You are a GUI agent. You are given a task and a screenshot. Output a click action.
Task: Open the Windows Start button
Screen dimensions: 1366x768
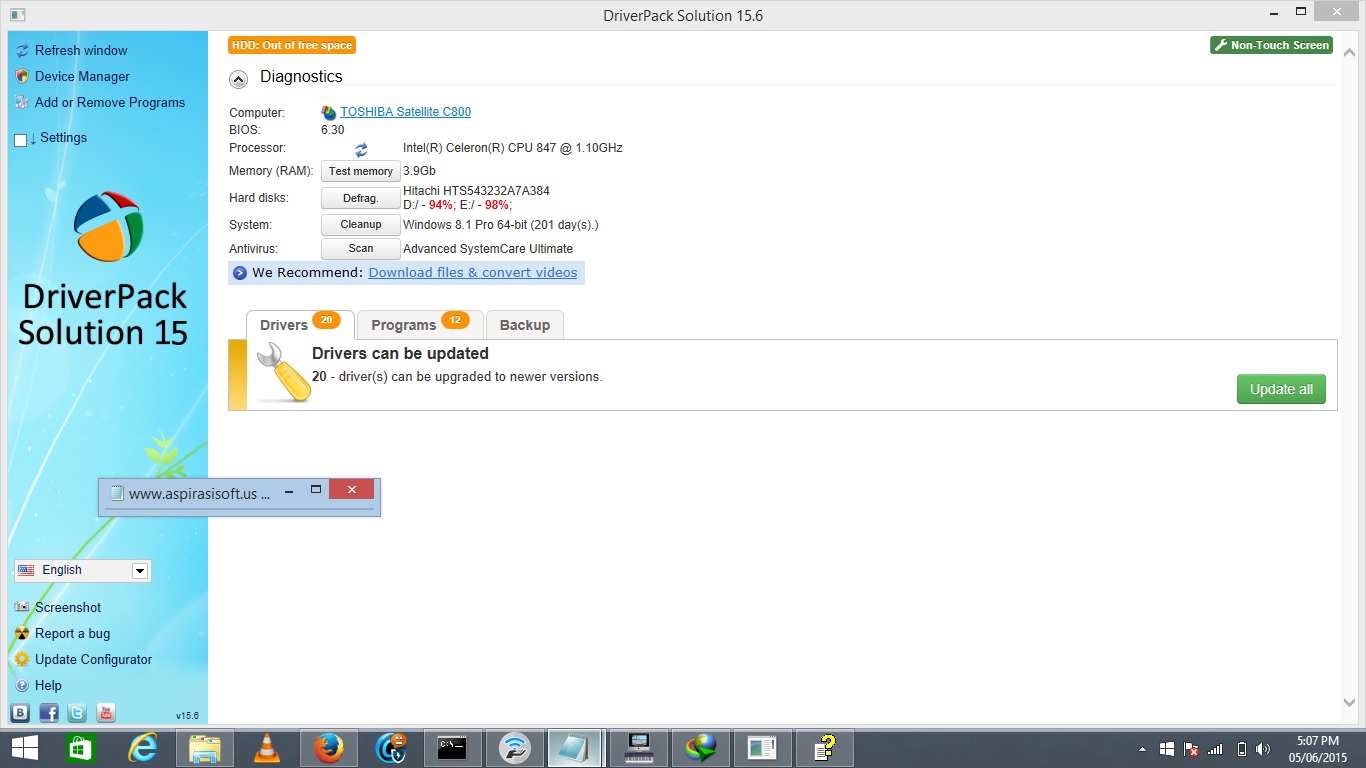(25, 748)
